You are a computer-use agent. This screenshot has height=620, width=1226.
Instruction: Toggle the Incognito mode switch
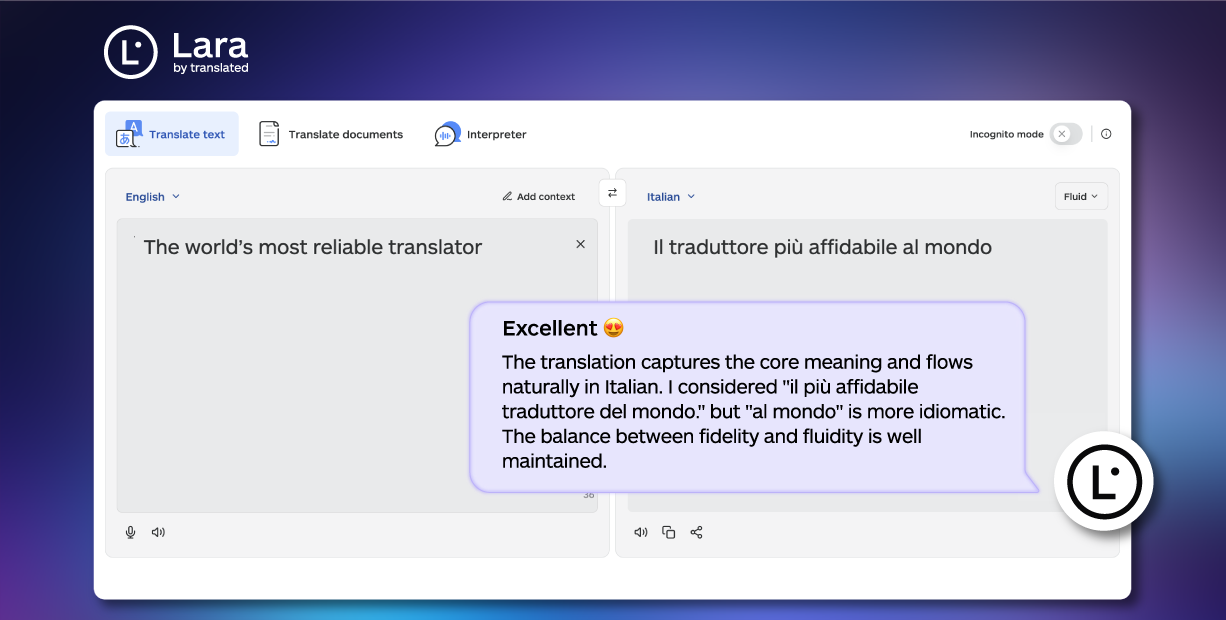[x=1066, y=134]
